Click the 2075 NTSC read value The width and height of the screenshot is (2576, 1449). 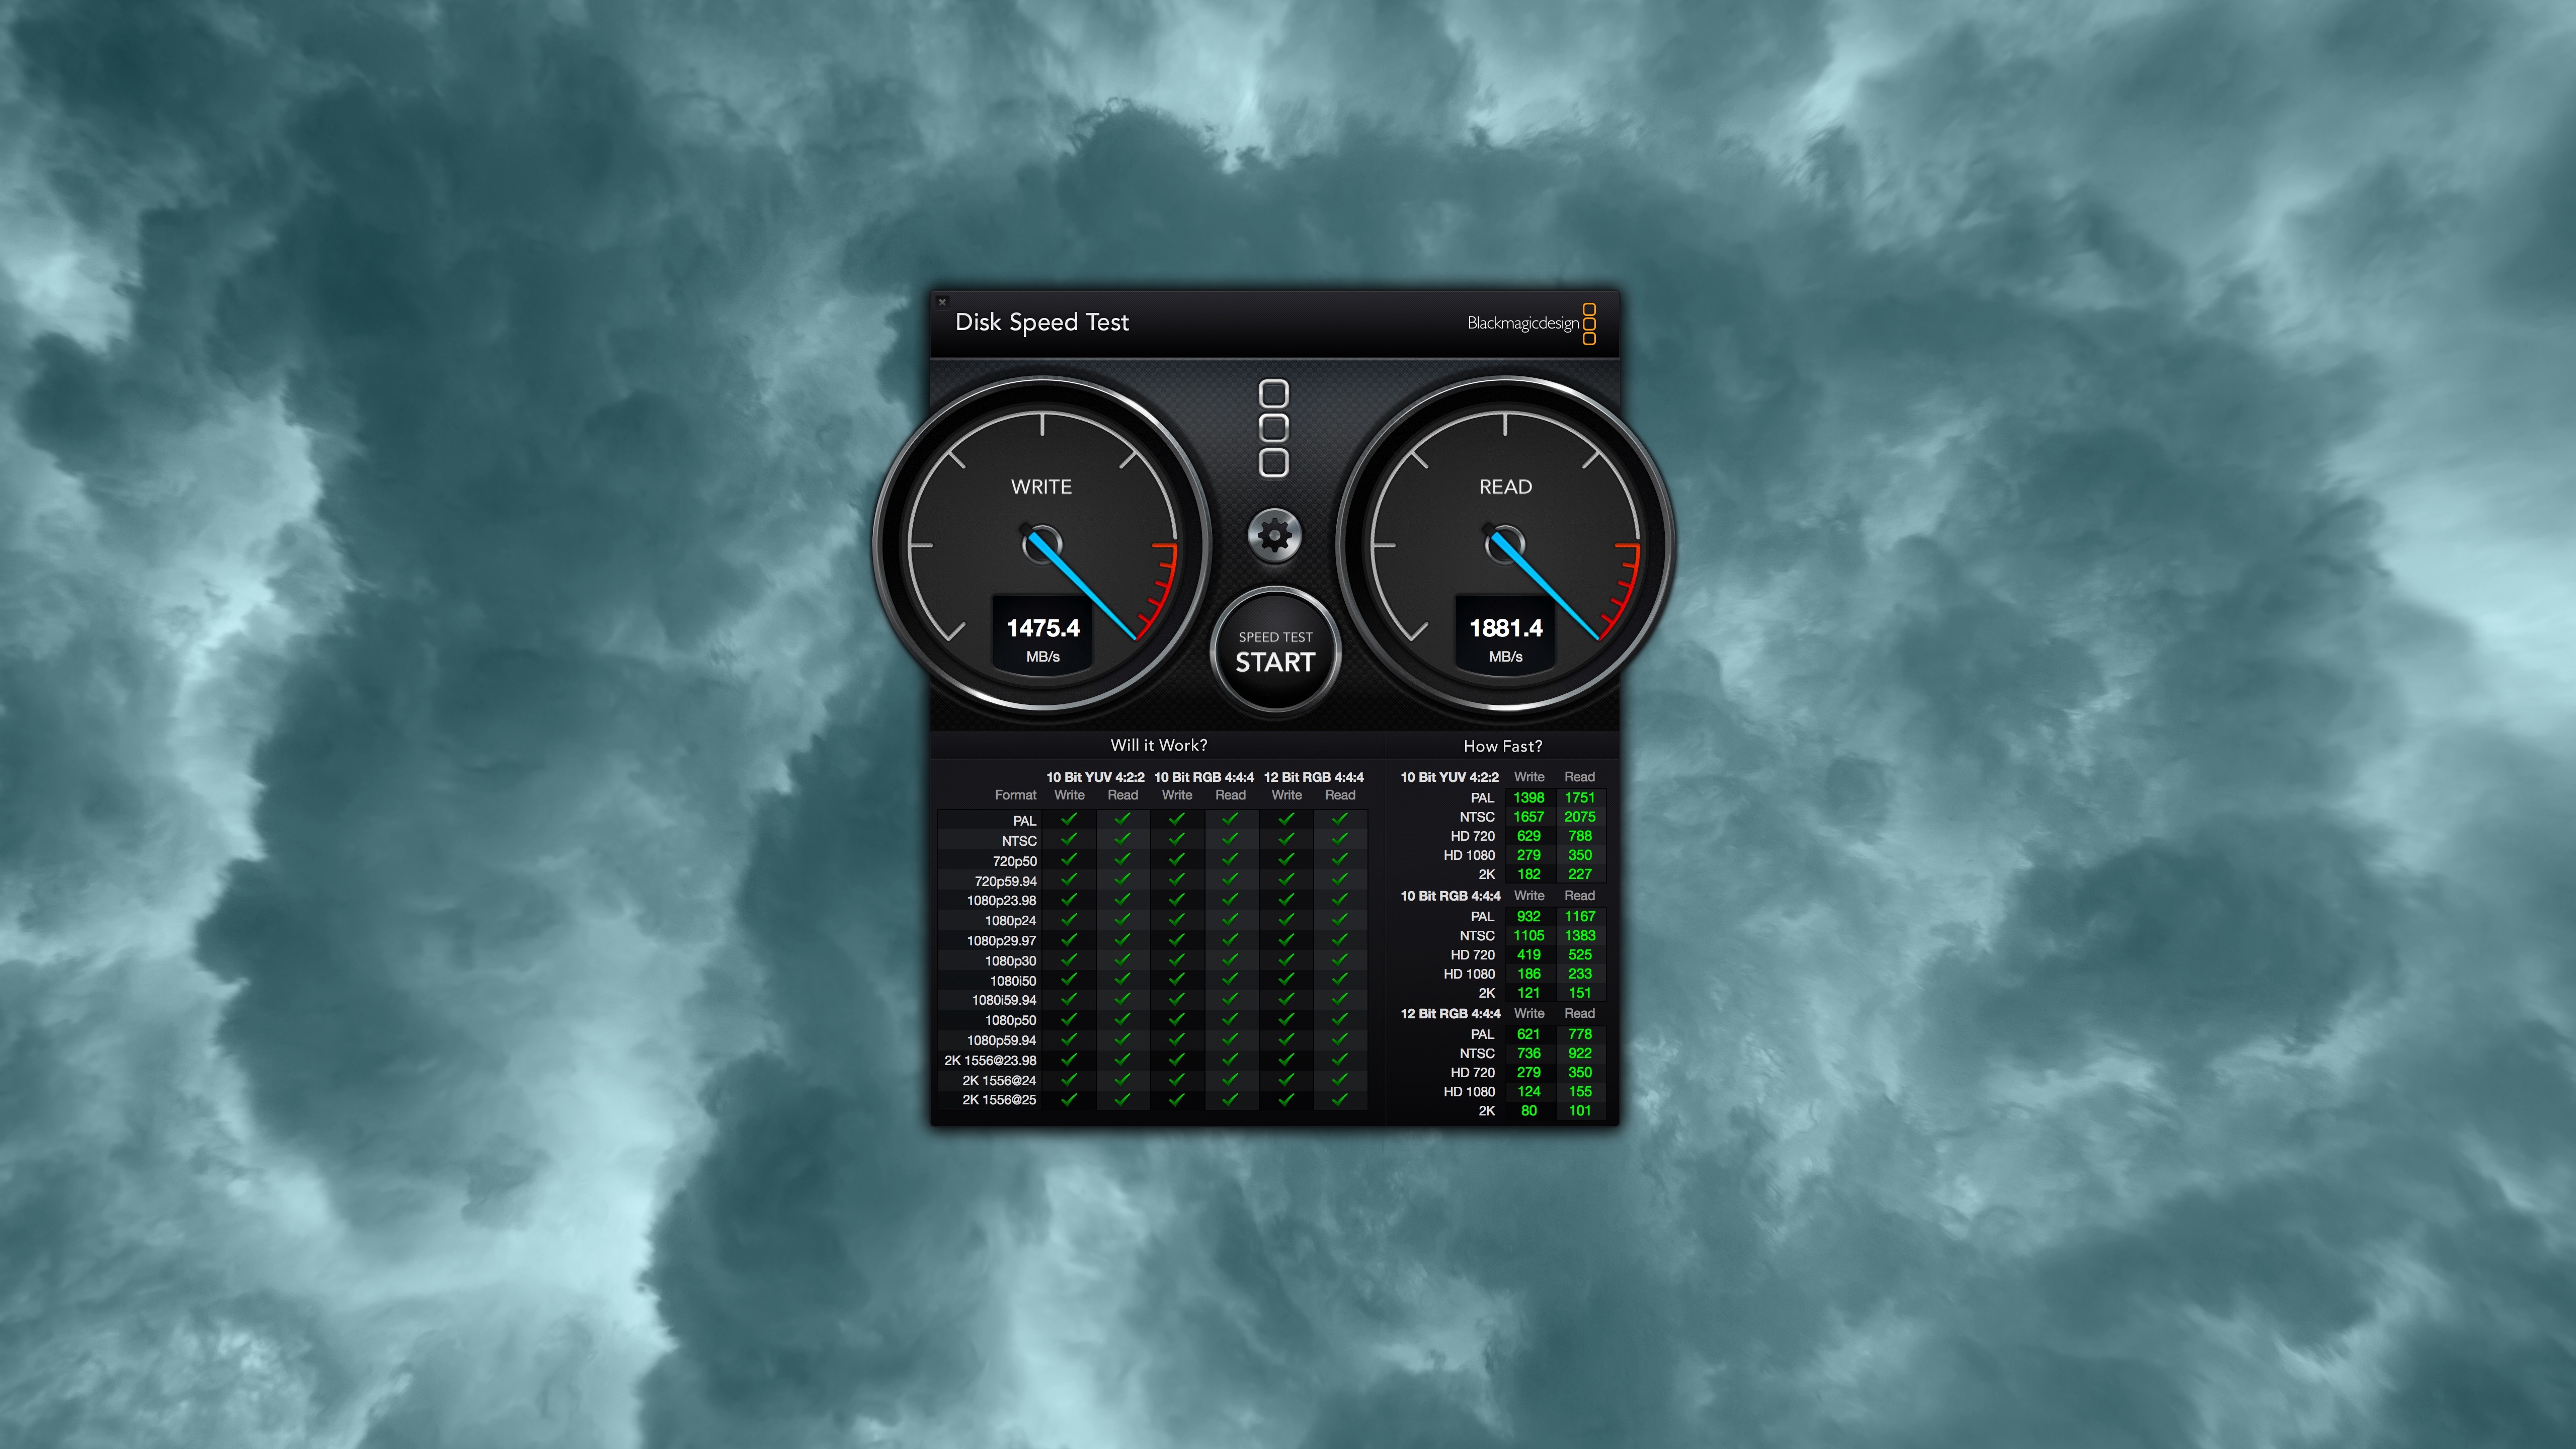1579,817
